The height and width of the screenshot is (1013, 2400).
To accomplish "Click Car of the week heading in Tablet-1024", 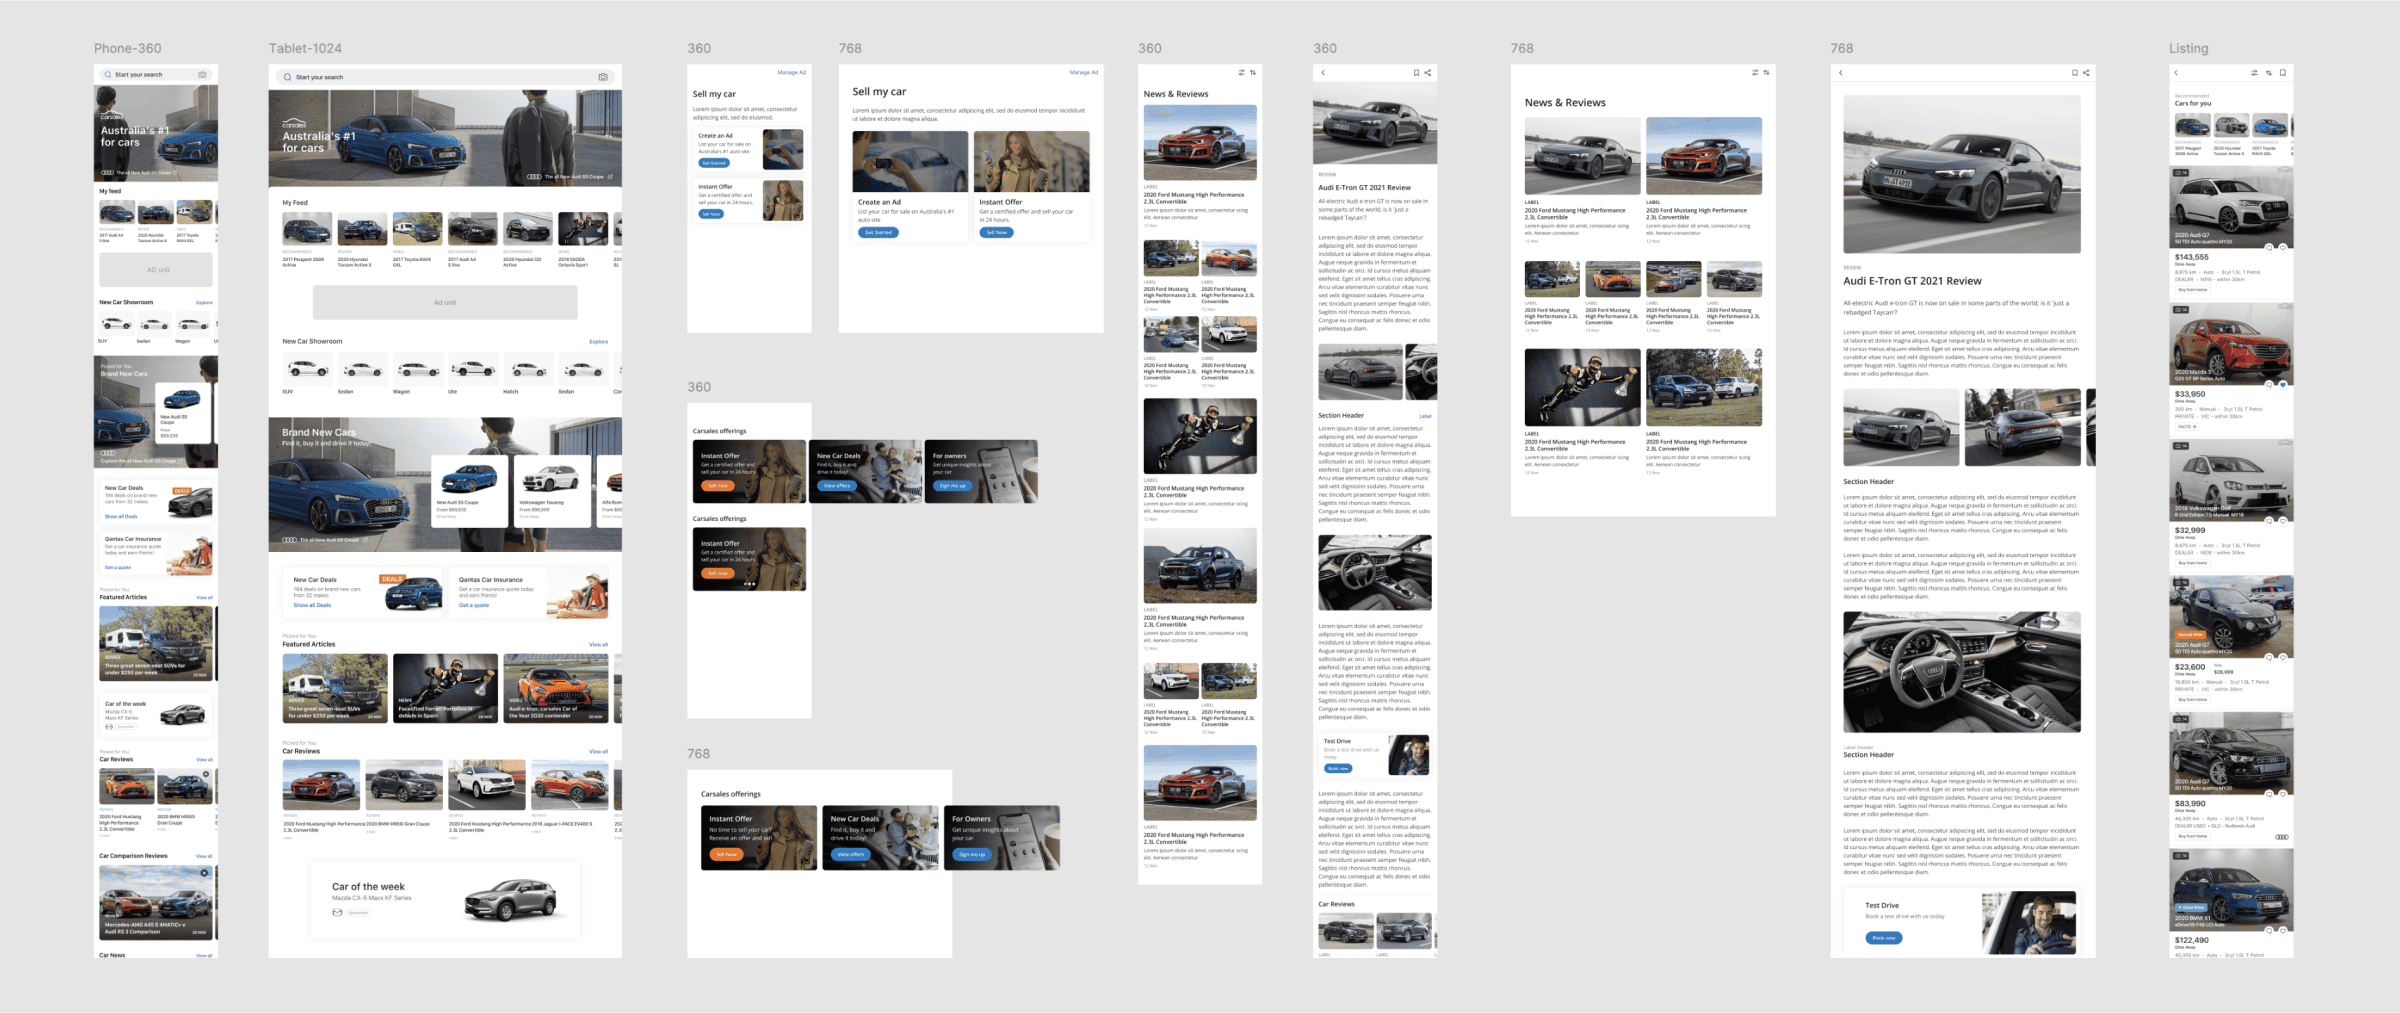I will tap(368, 887).
